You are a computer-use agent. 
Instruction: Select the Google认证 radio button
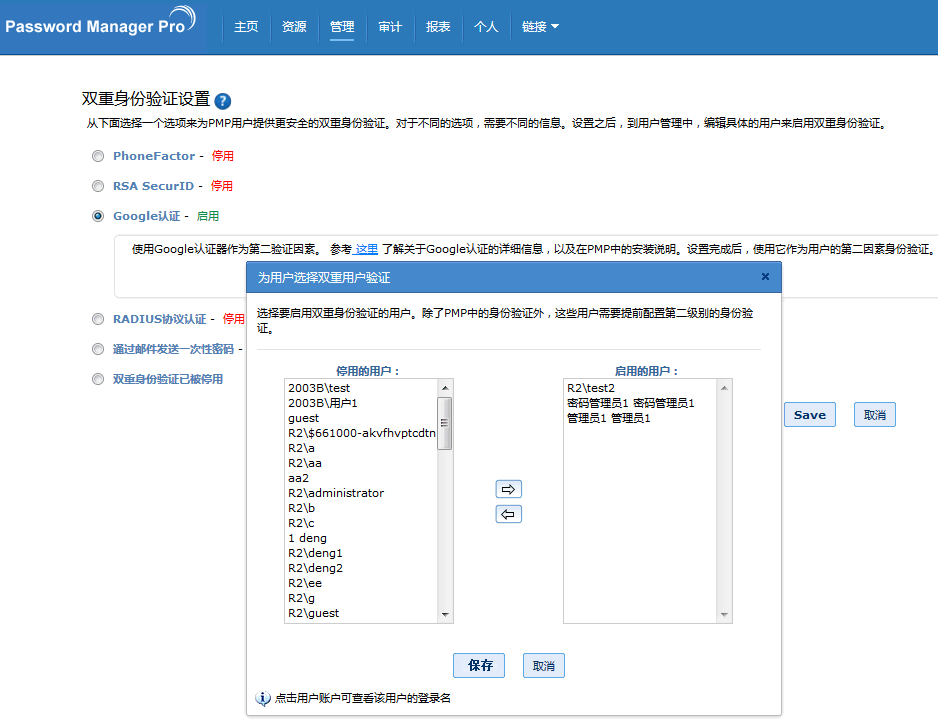(x=98, y=216)
